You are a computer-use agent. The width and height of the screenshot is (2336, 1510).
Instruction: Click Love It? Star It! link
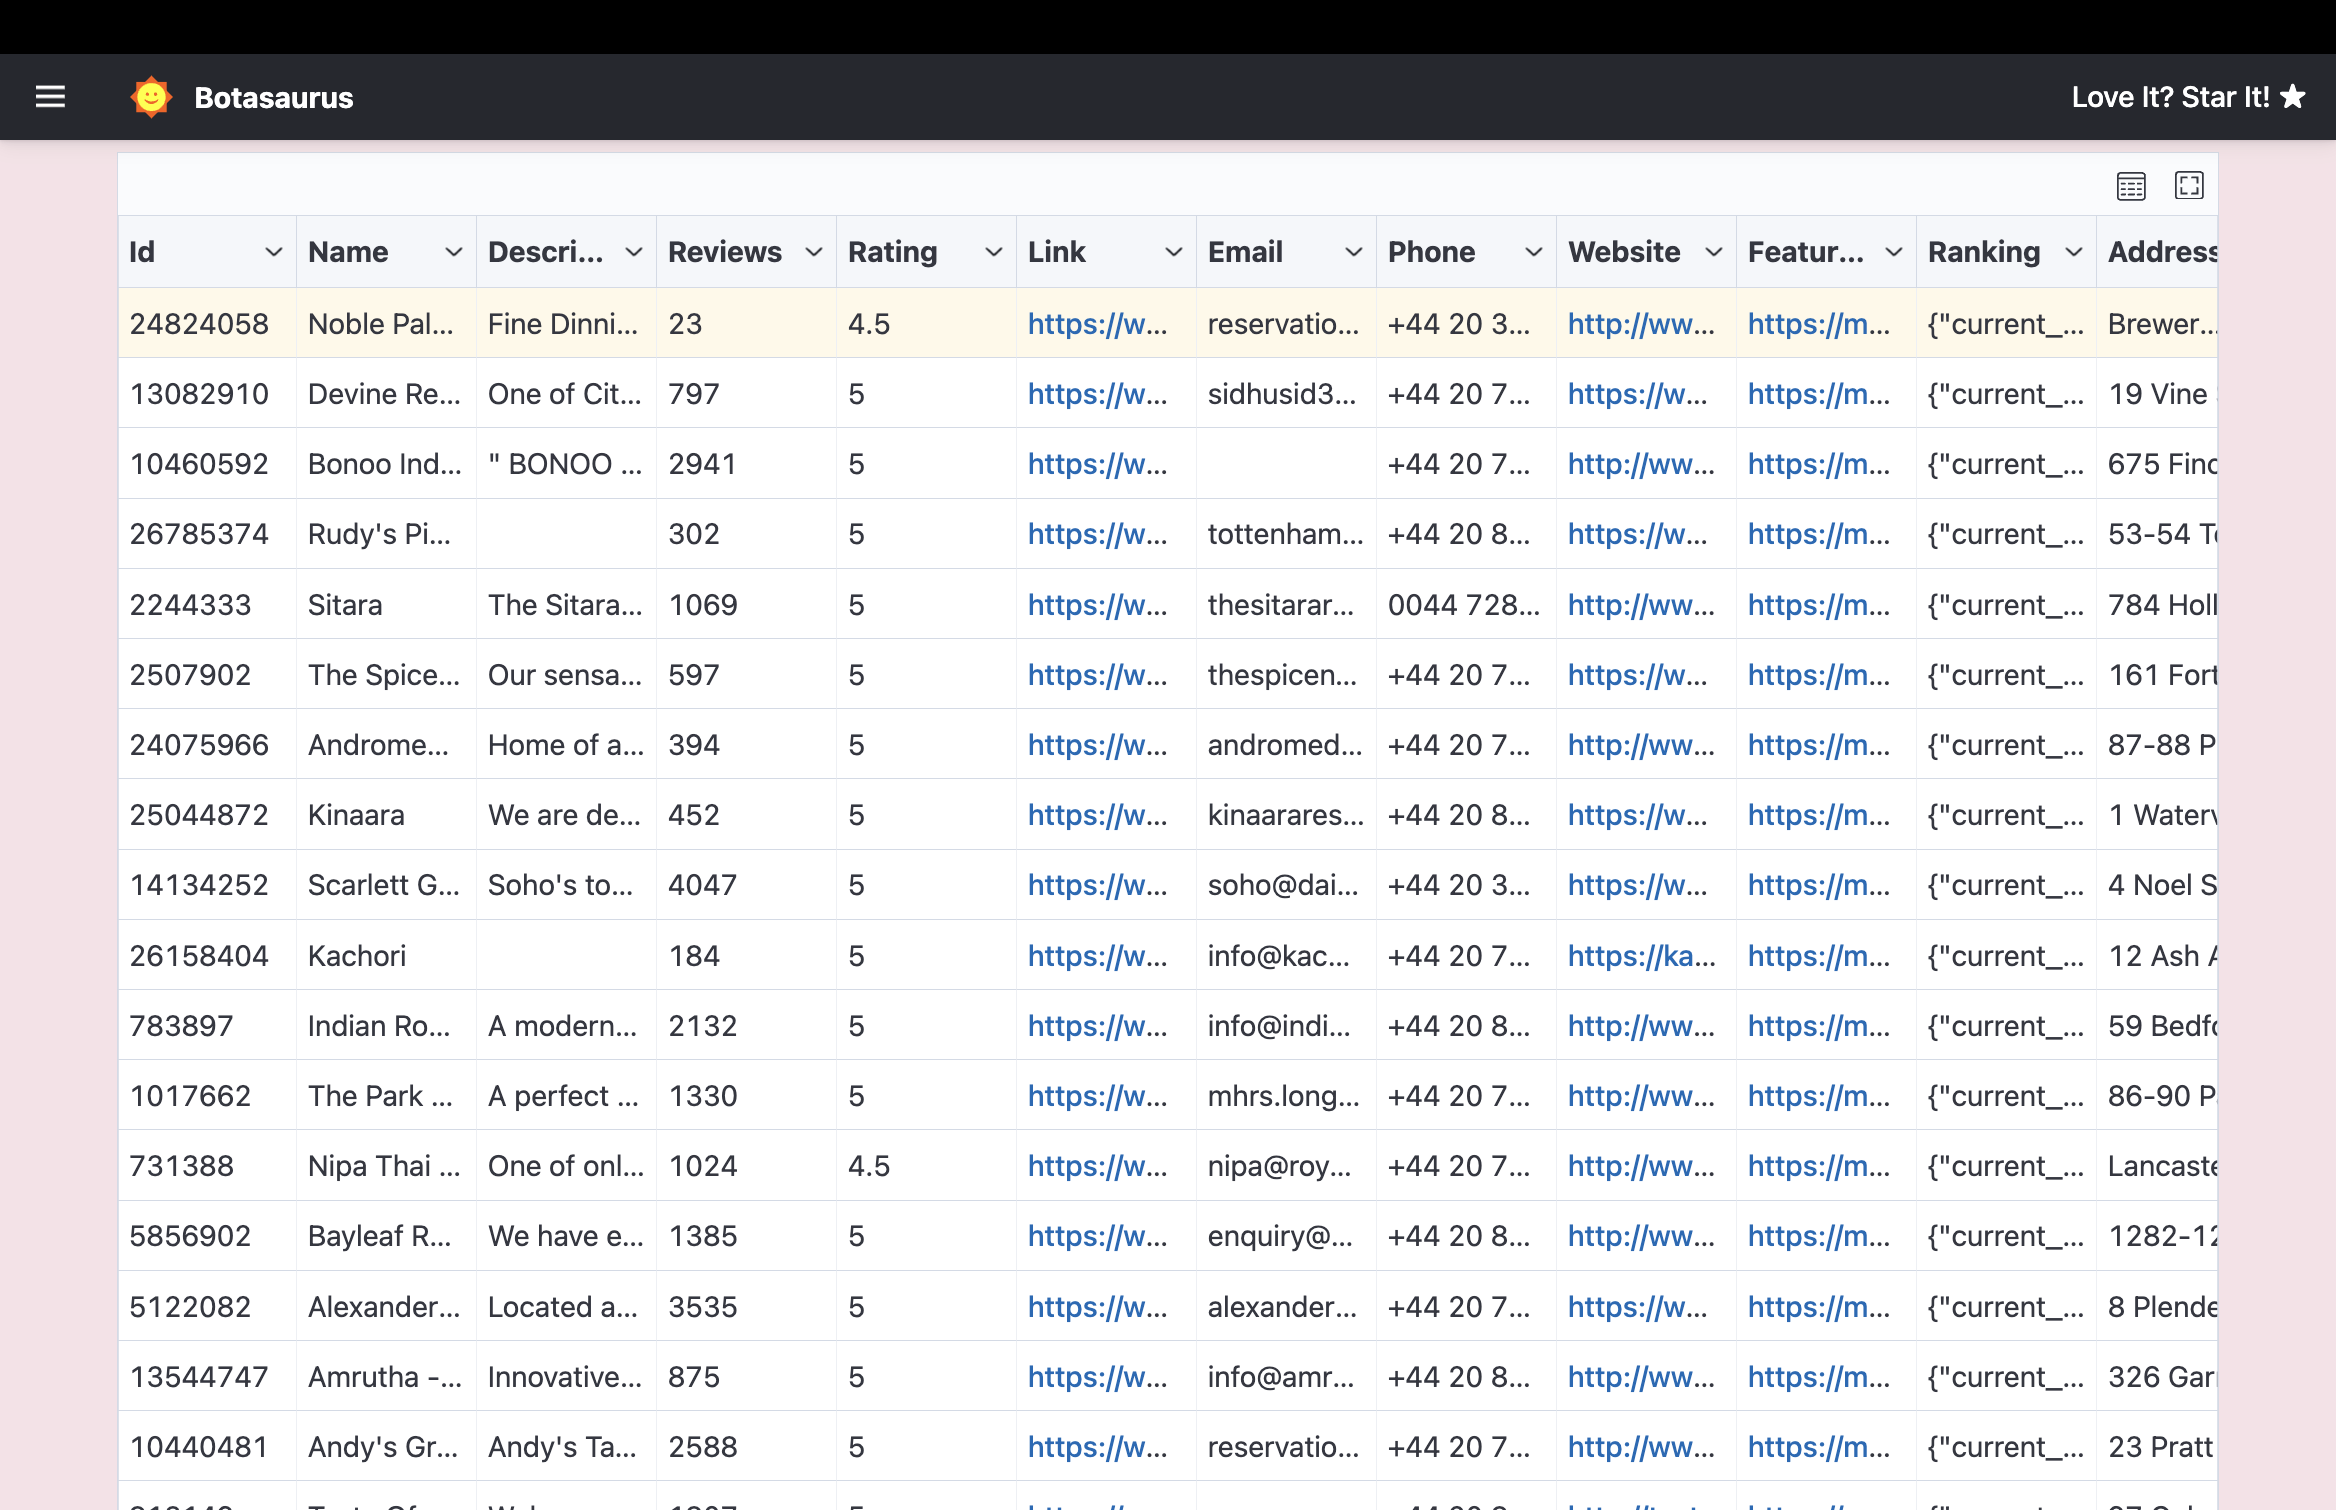point(2170,97)
